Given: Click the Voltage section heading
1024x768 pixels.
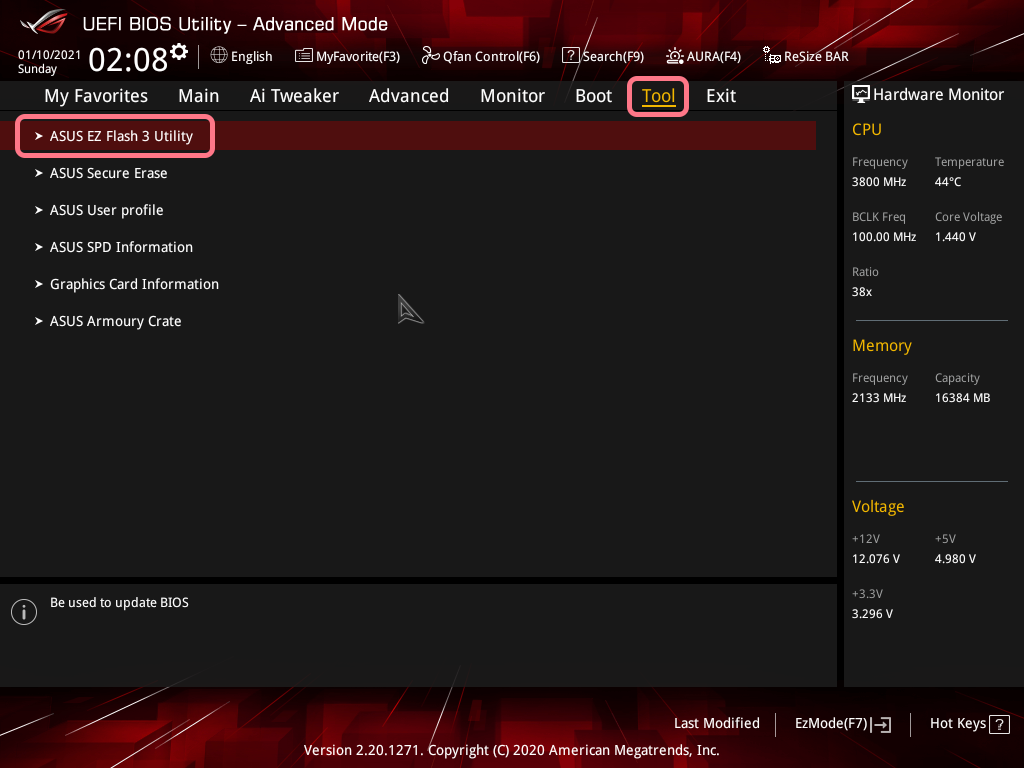Looking at the screenshot, I should click(x=878, y=507).
